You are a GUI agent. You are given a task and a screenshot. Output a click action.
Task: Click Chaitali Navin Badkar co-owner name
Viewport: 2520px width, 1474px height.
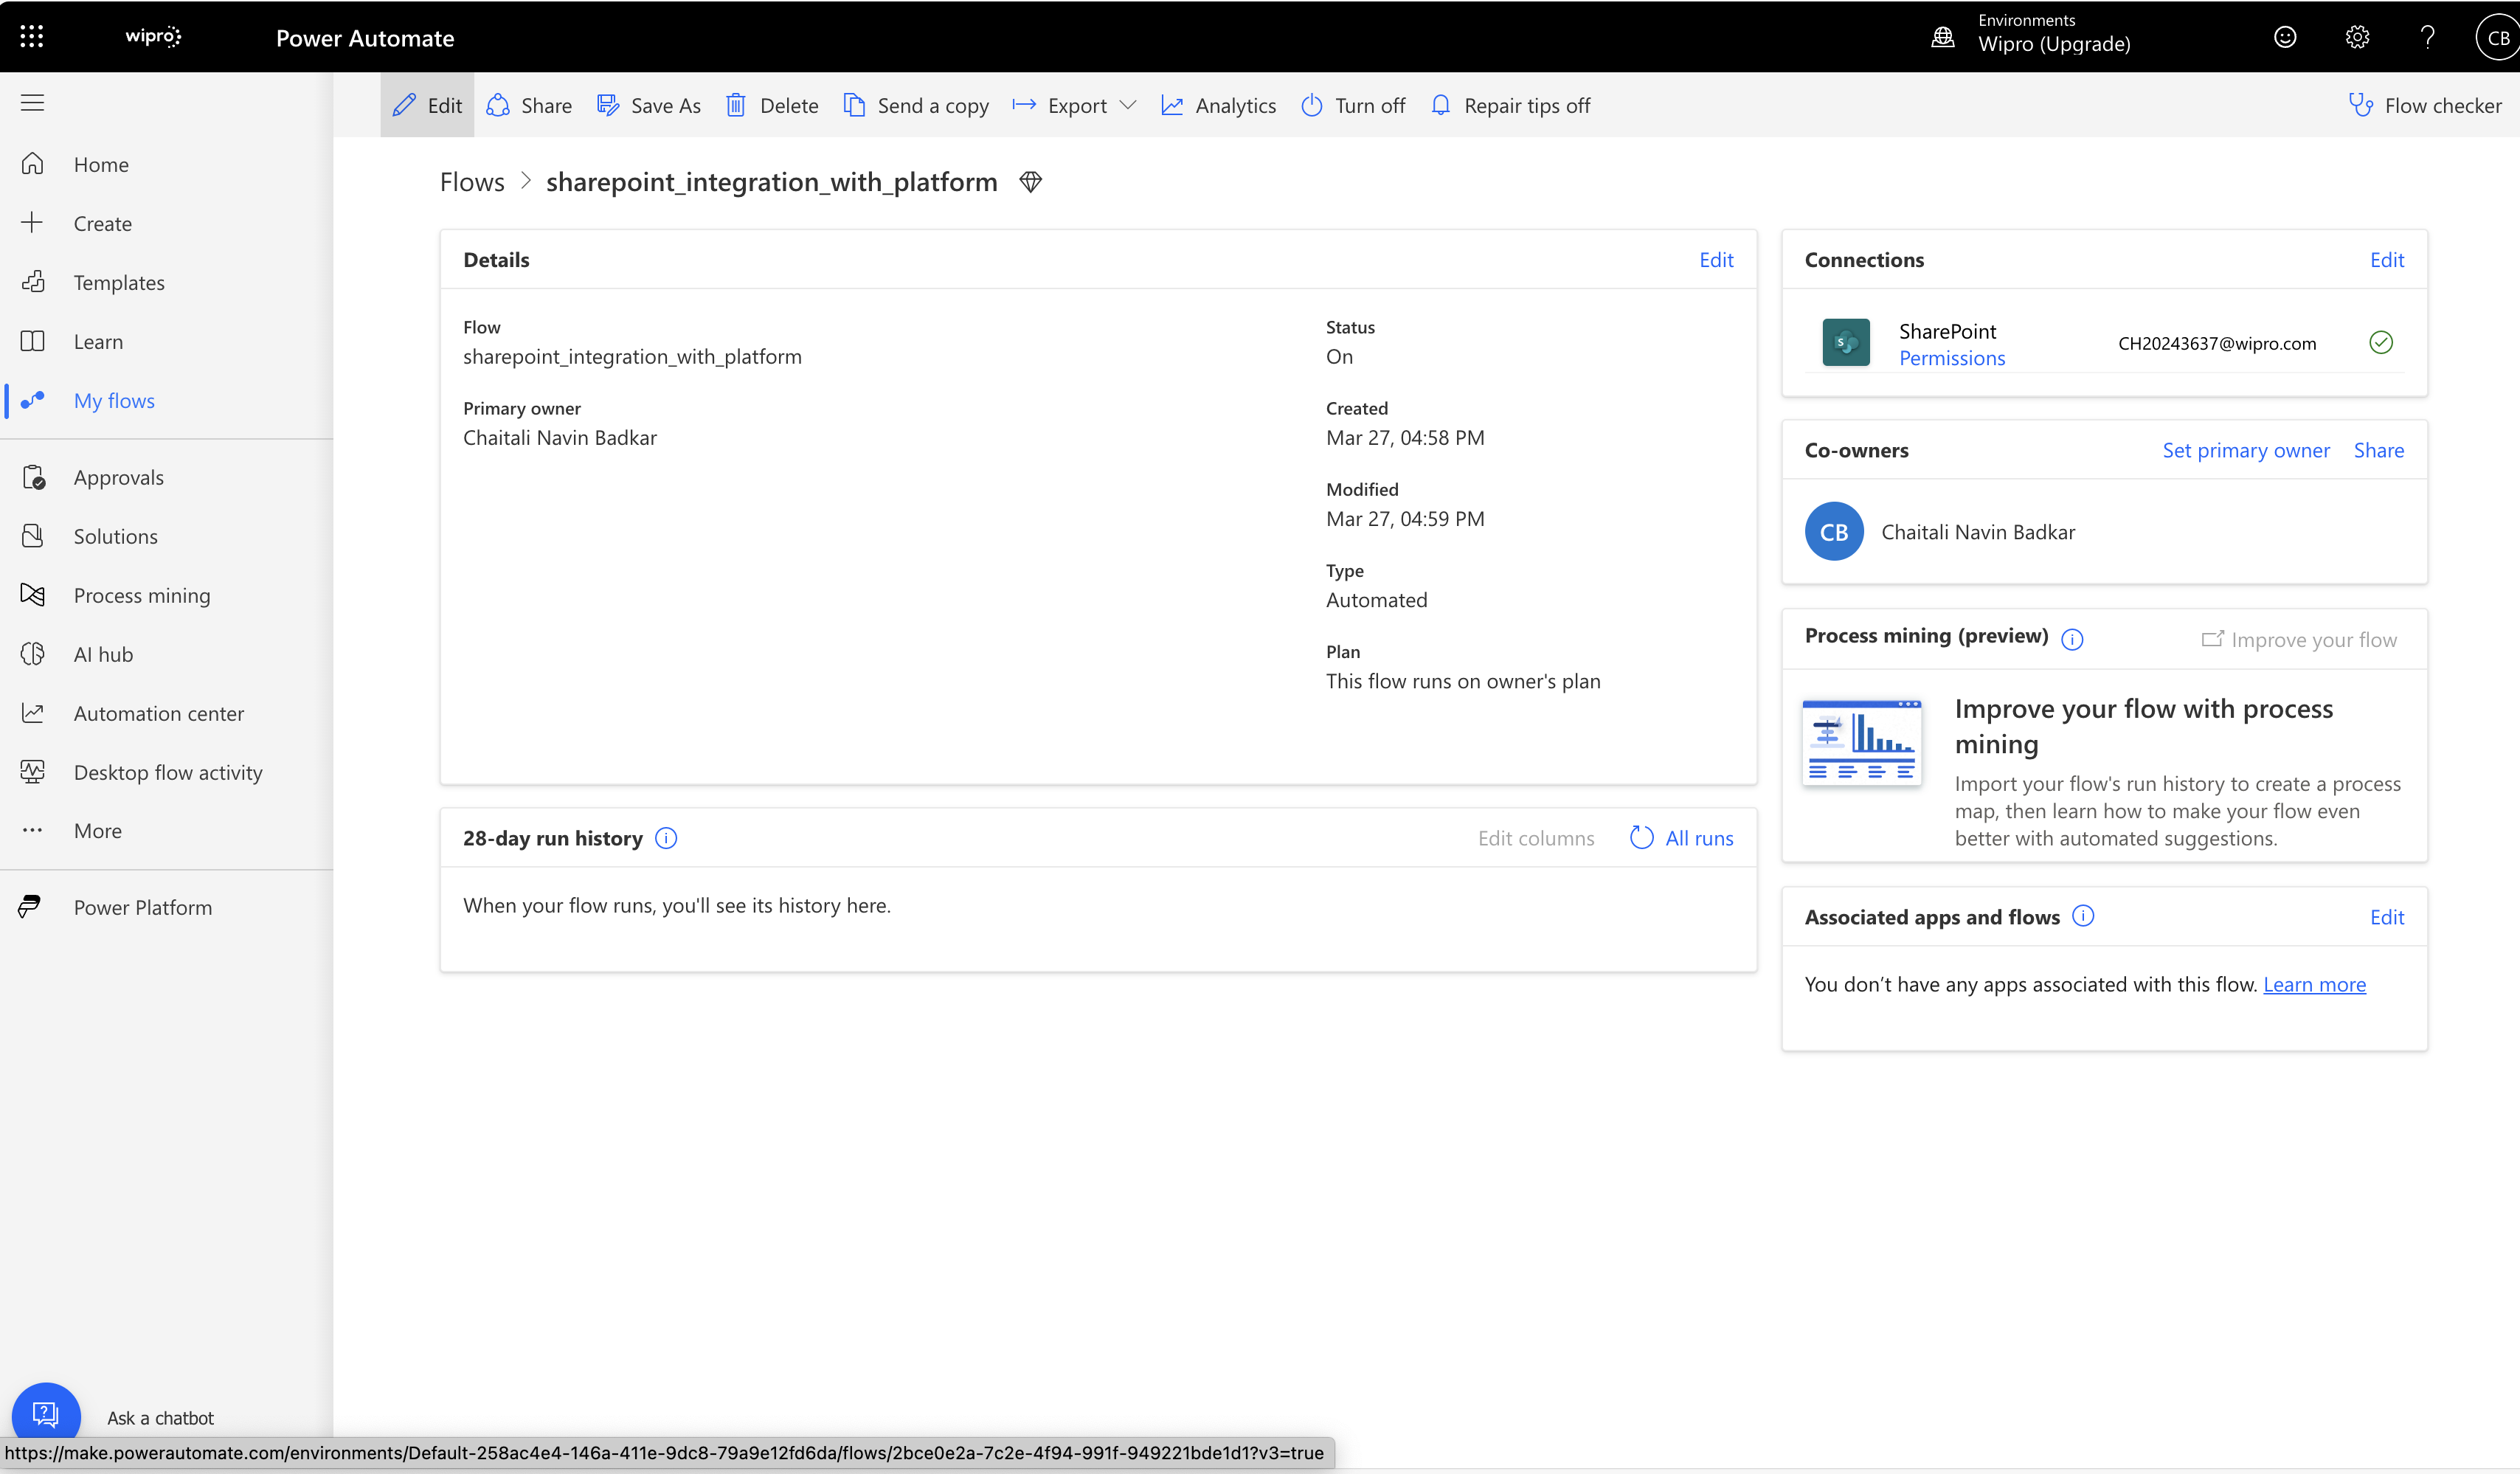click(x=1978, y=532)
